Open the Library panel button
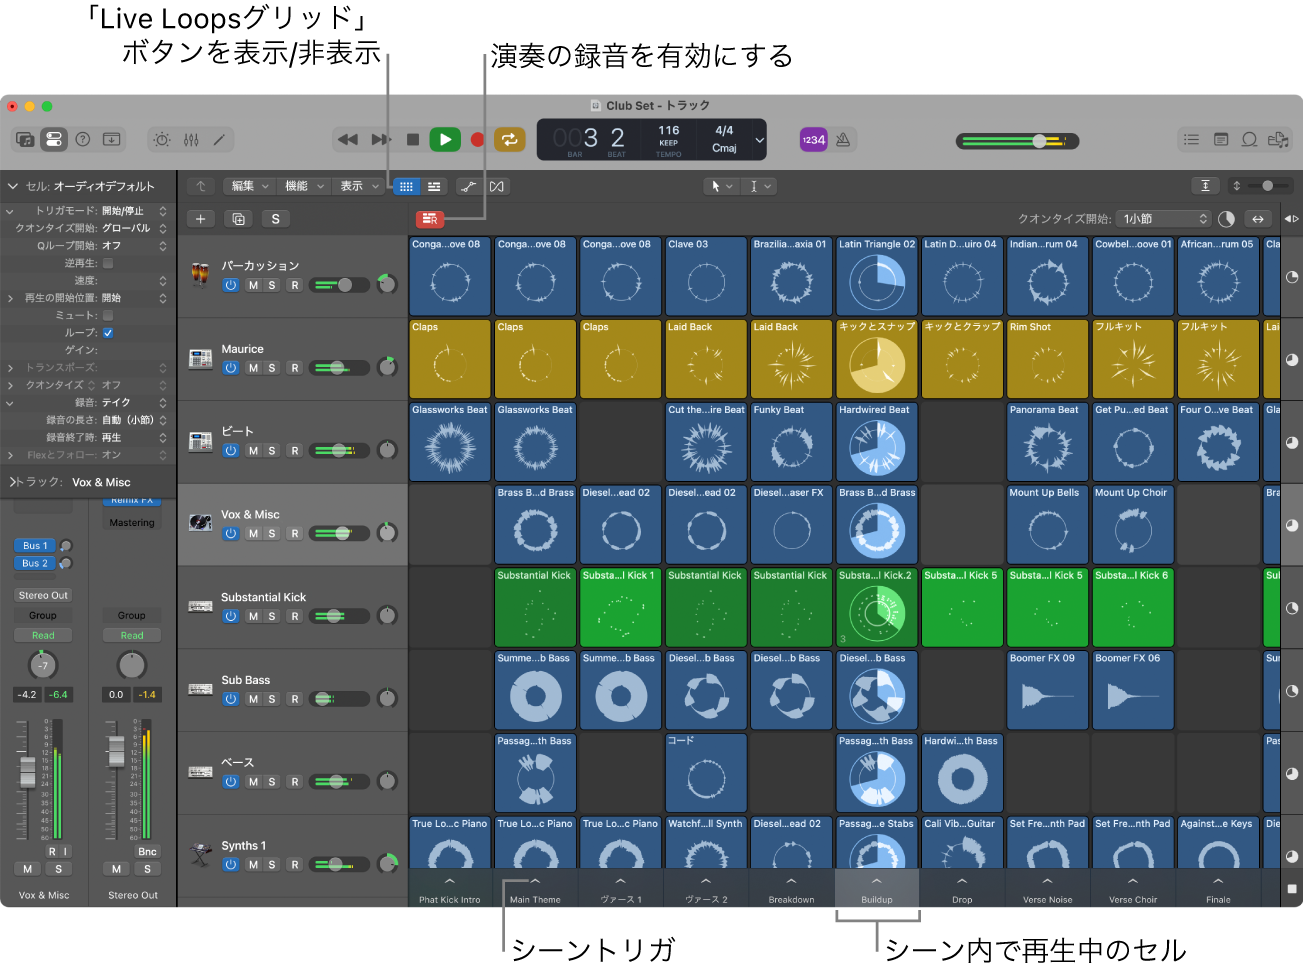Viewport: 1303px width, 971px height. click(x=25, y=140)
